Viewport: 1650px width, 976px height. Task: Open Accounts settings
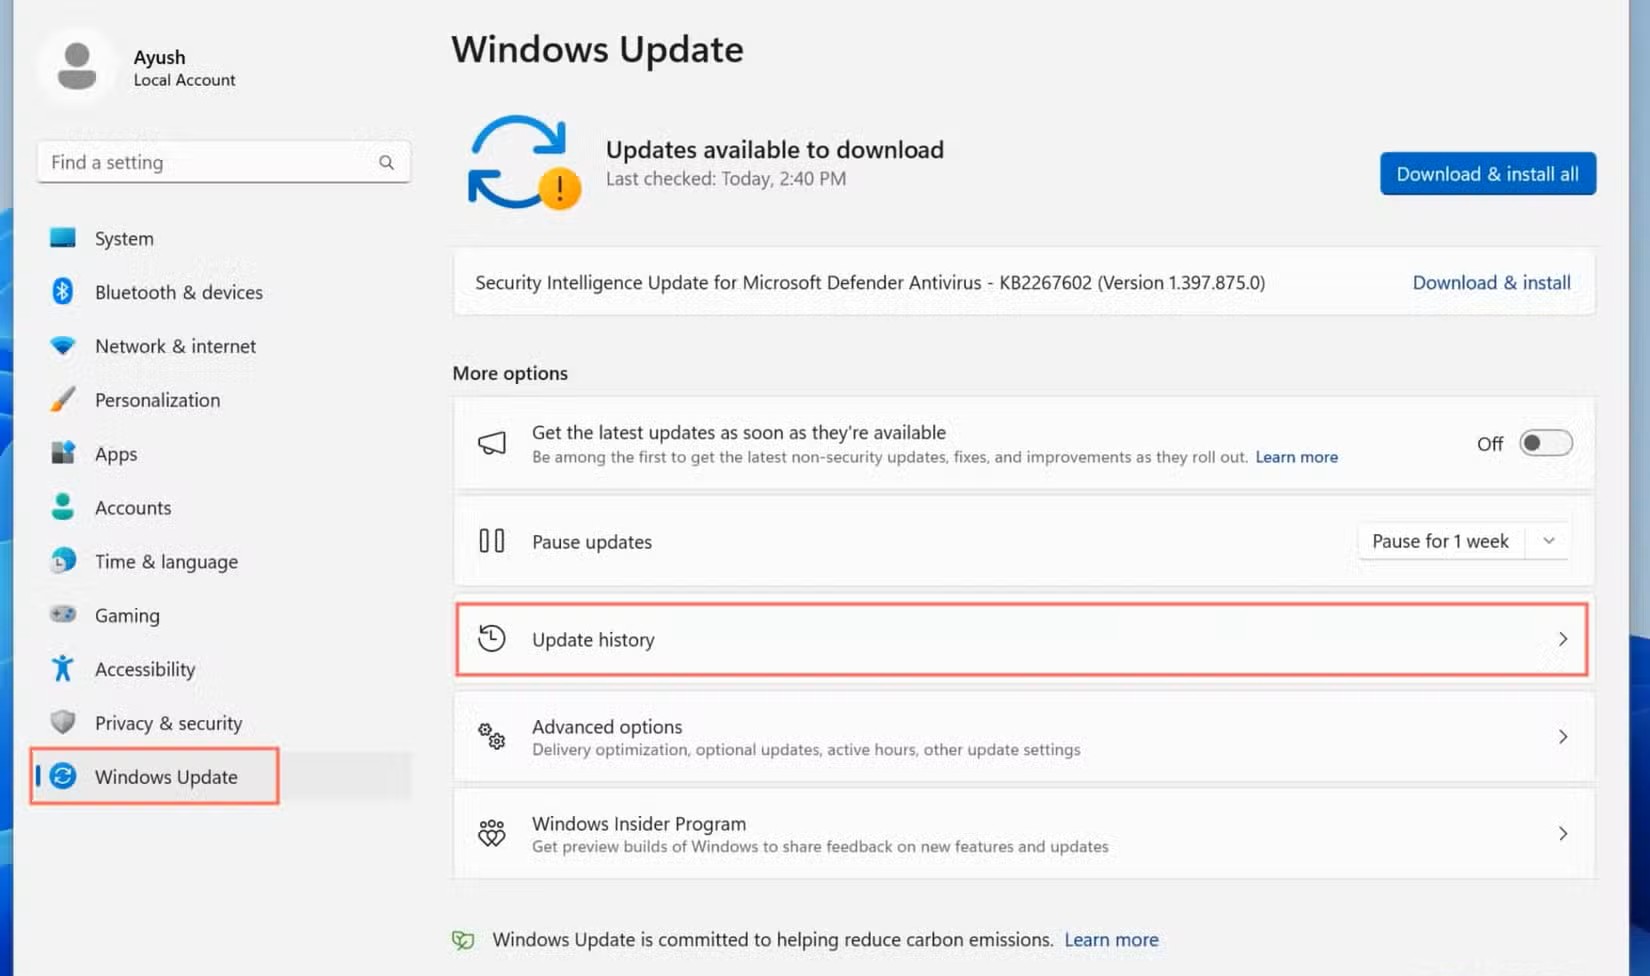(133, 507)
